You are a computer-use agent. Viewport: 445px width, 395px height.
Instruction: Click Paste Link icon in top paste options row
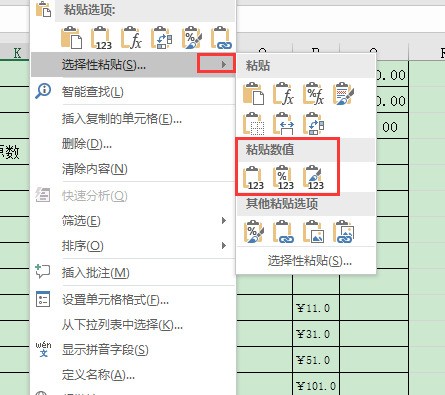(222, 38)
